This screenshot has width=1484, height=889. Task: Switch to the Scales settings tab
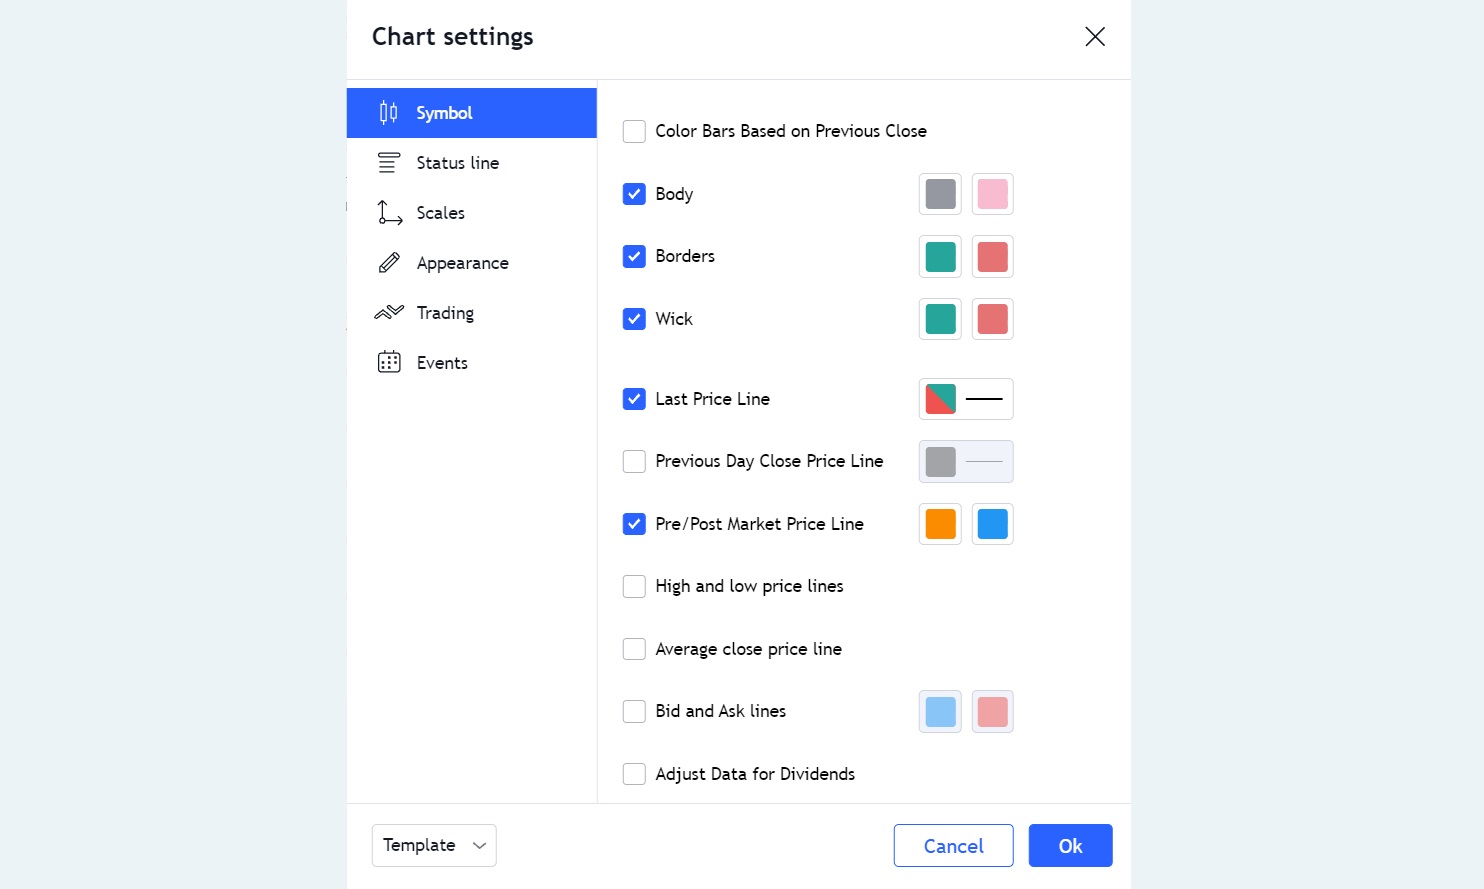[x=441, y=213]
